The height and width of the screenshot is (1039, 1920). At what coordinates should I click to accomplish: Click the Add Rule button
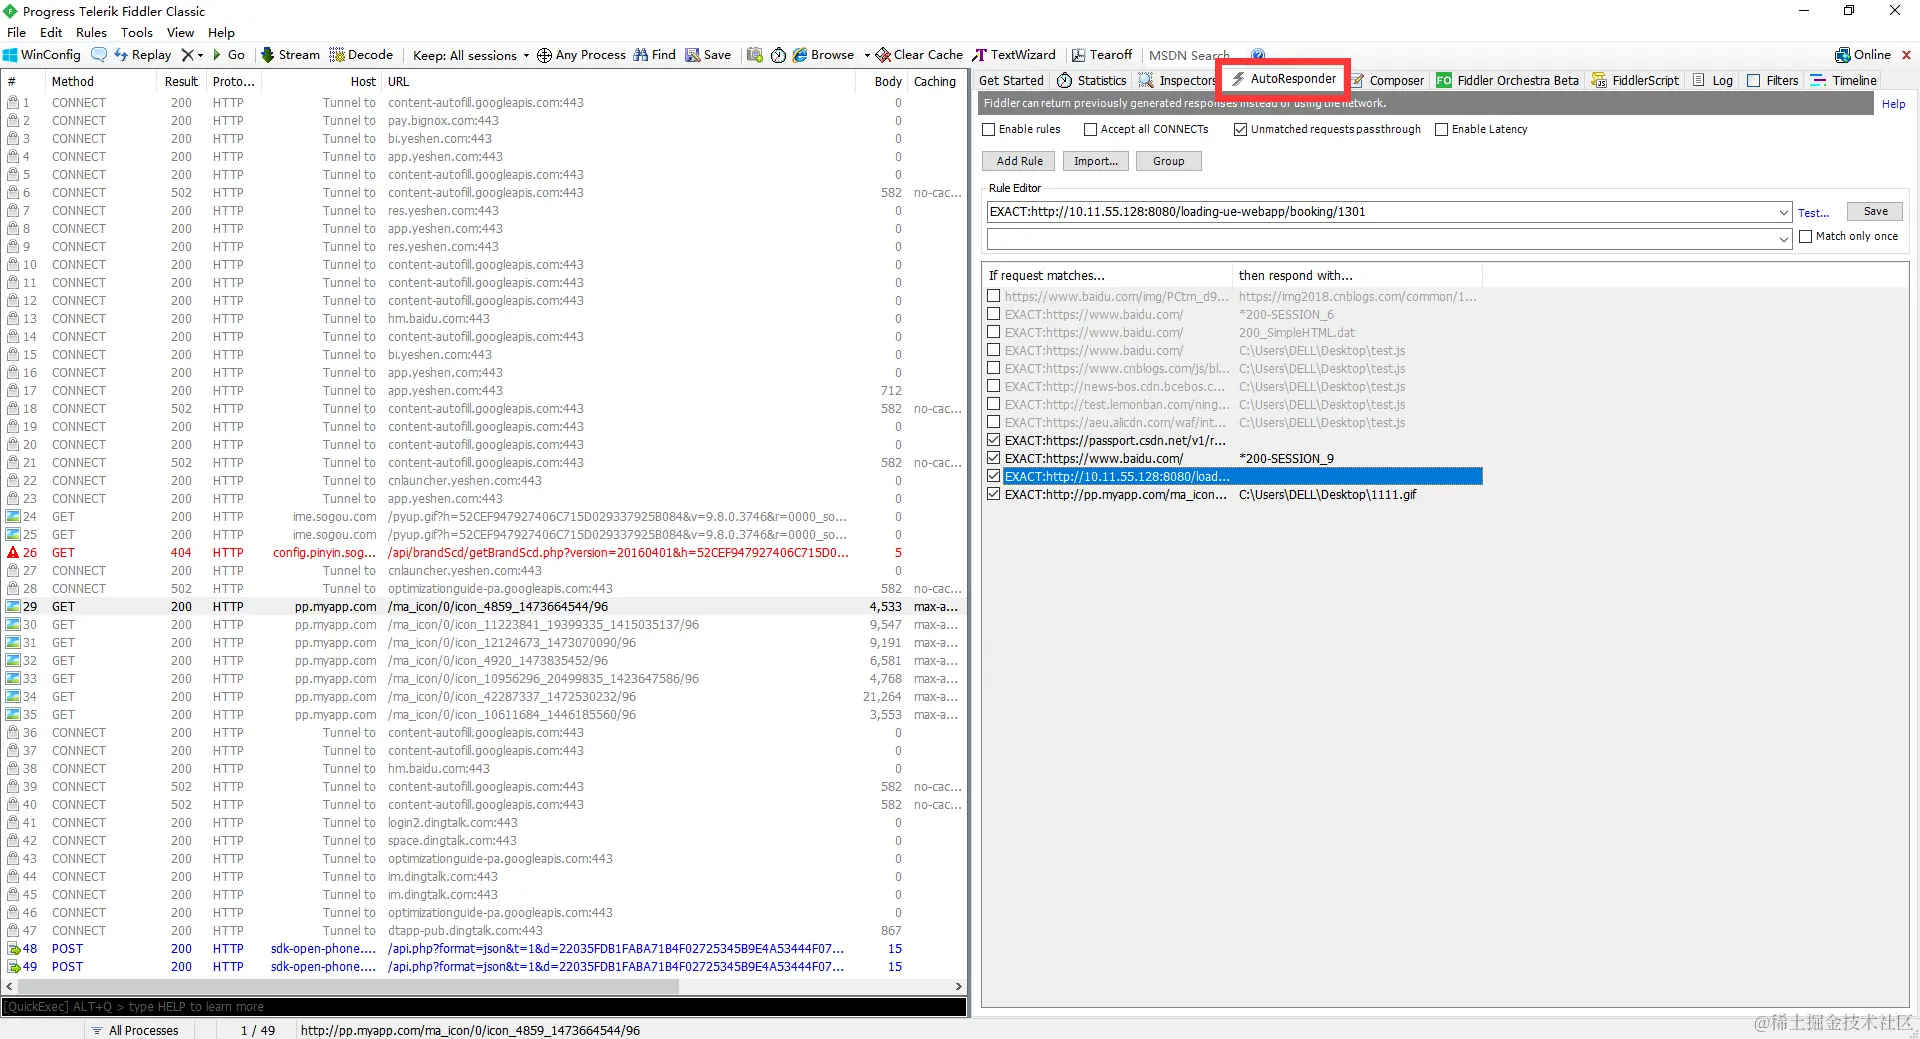pyautogui.click(x=1020, y=161)
